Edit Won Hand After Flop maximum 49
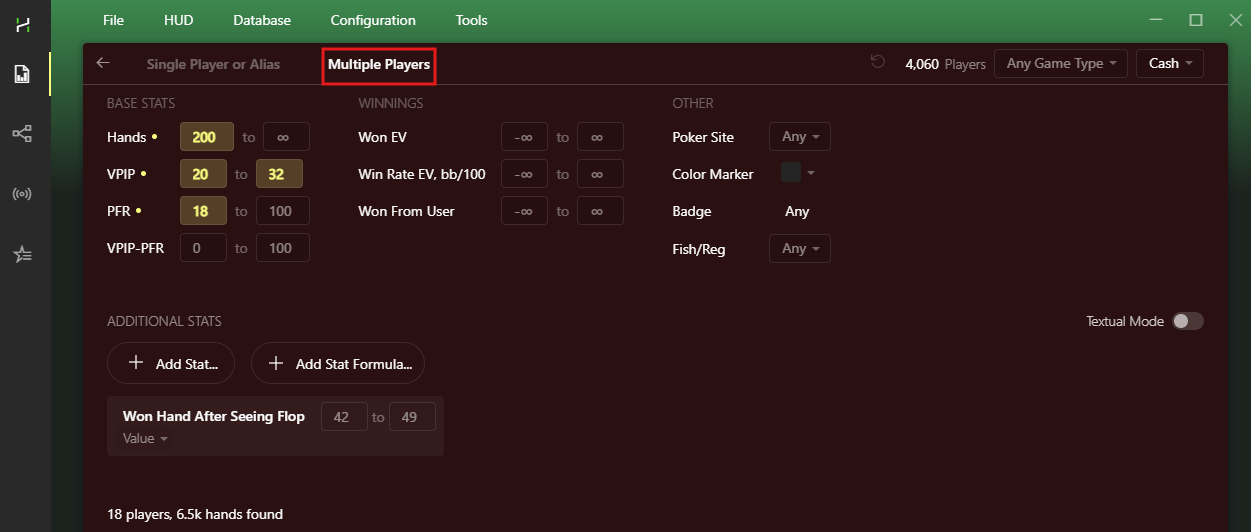Viewport: 1251px width, 532px height. [x=412, y=416]
